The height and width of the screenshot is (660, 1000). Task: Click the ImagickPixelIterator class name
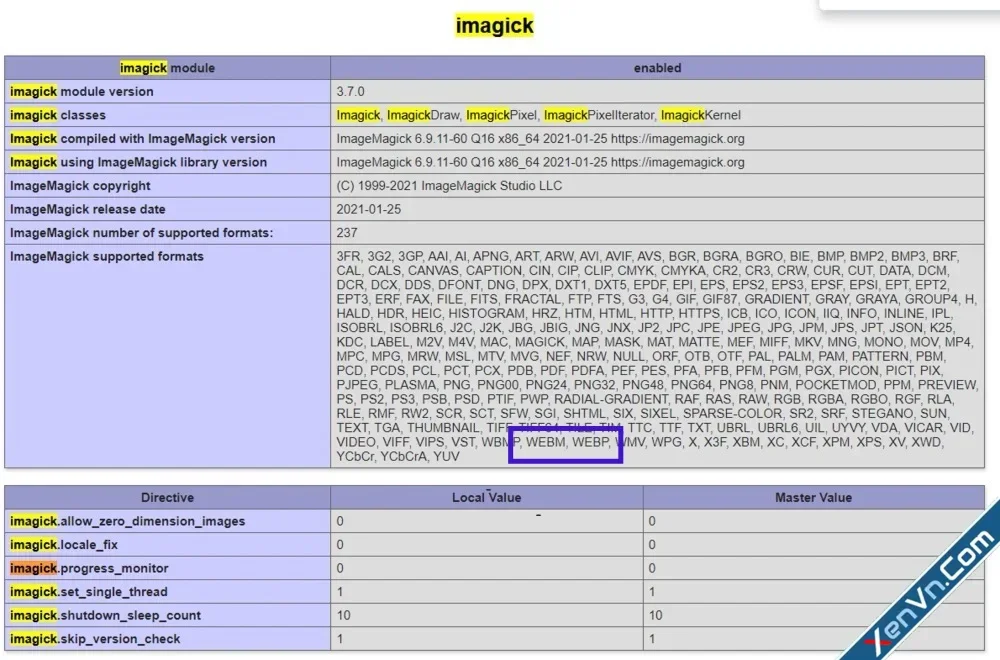(x=599, y=115)
